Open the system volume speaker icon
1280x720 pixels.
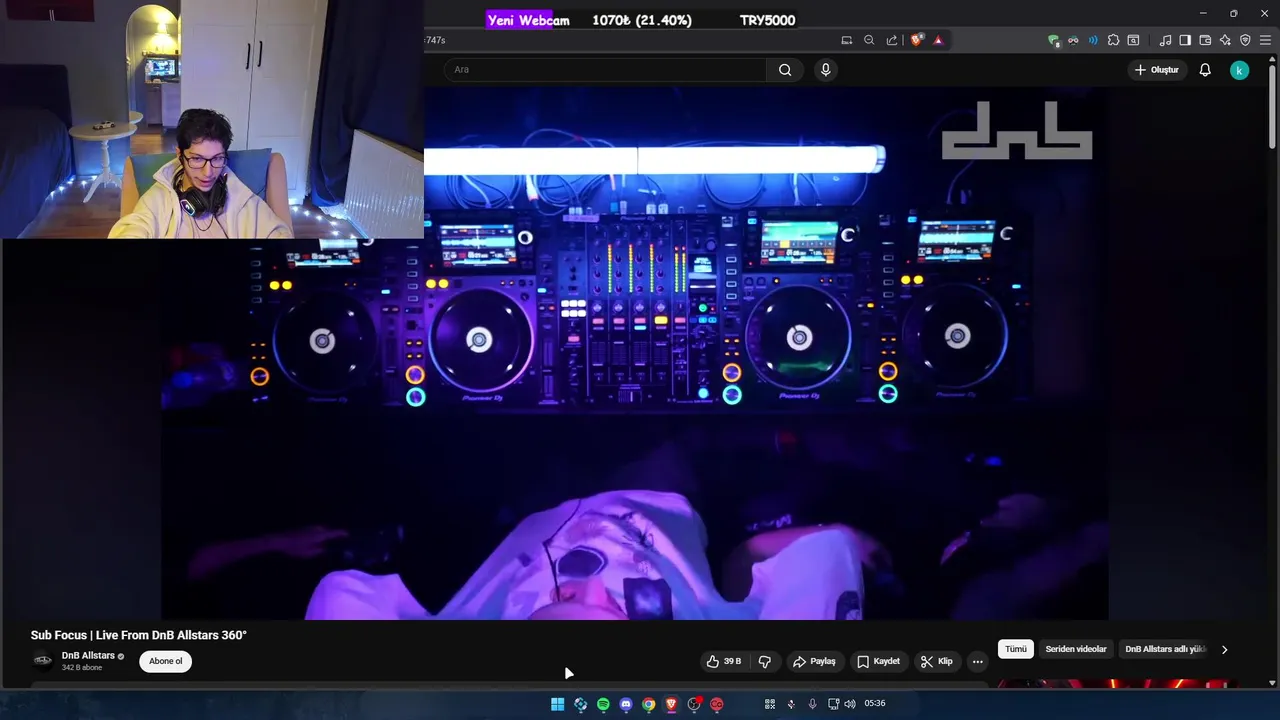[850, 704]
